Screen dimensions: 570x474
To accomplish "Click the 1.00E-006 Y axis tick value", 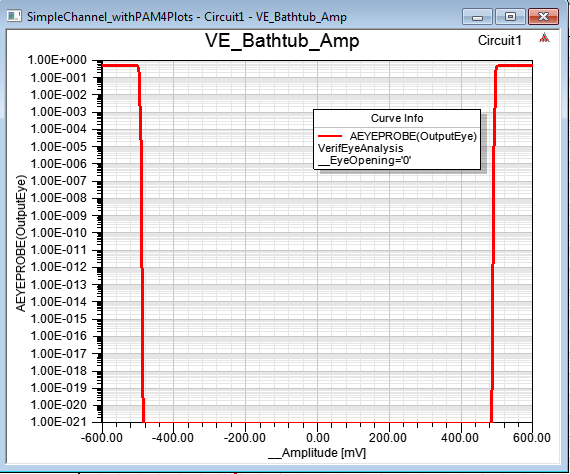I will (59, 164).
